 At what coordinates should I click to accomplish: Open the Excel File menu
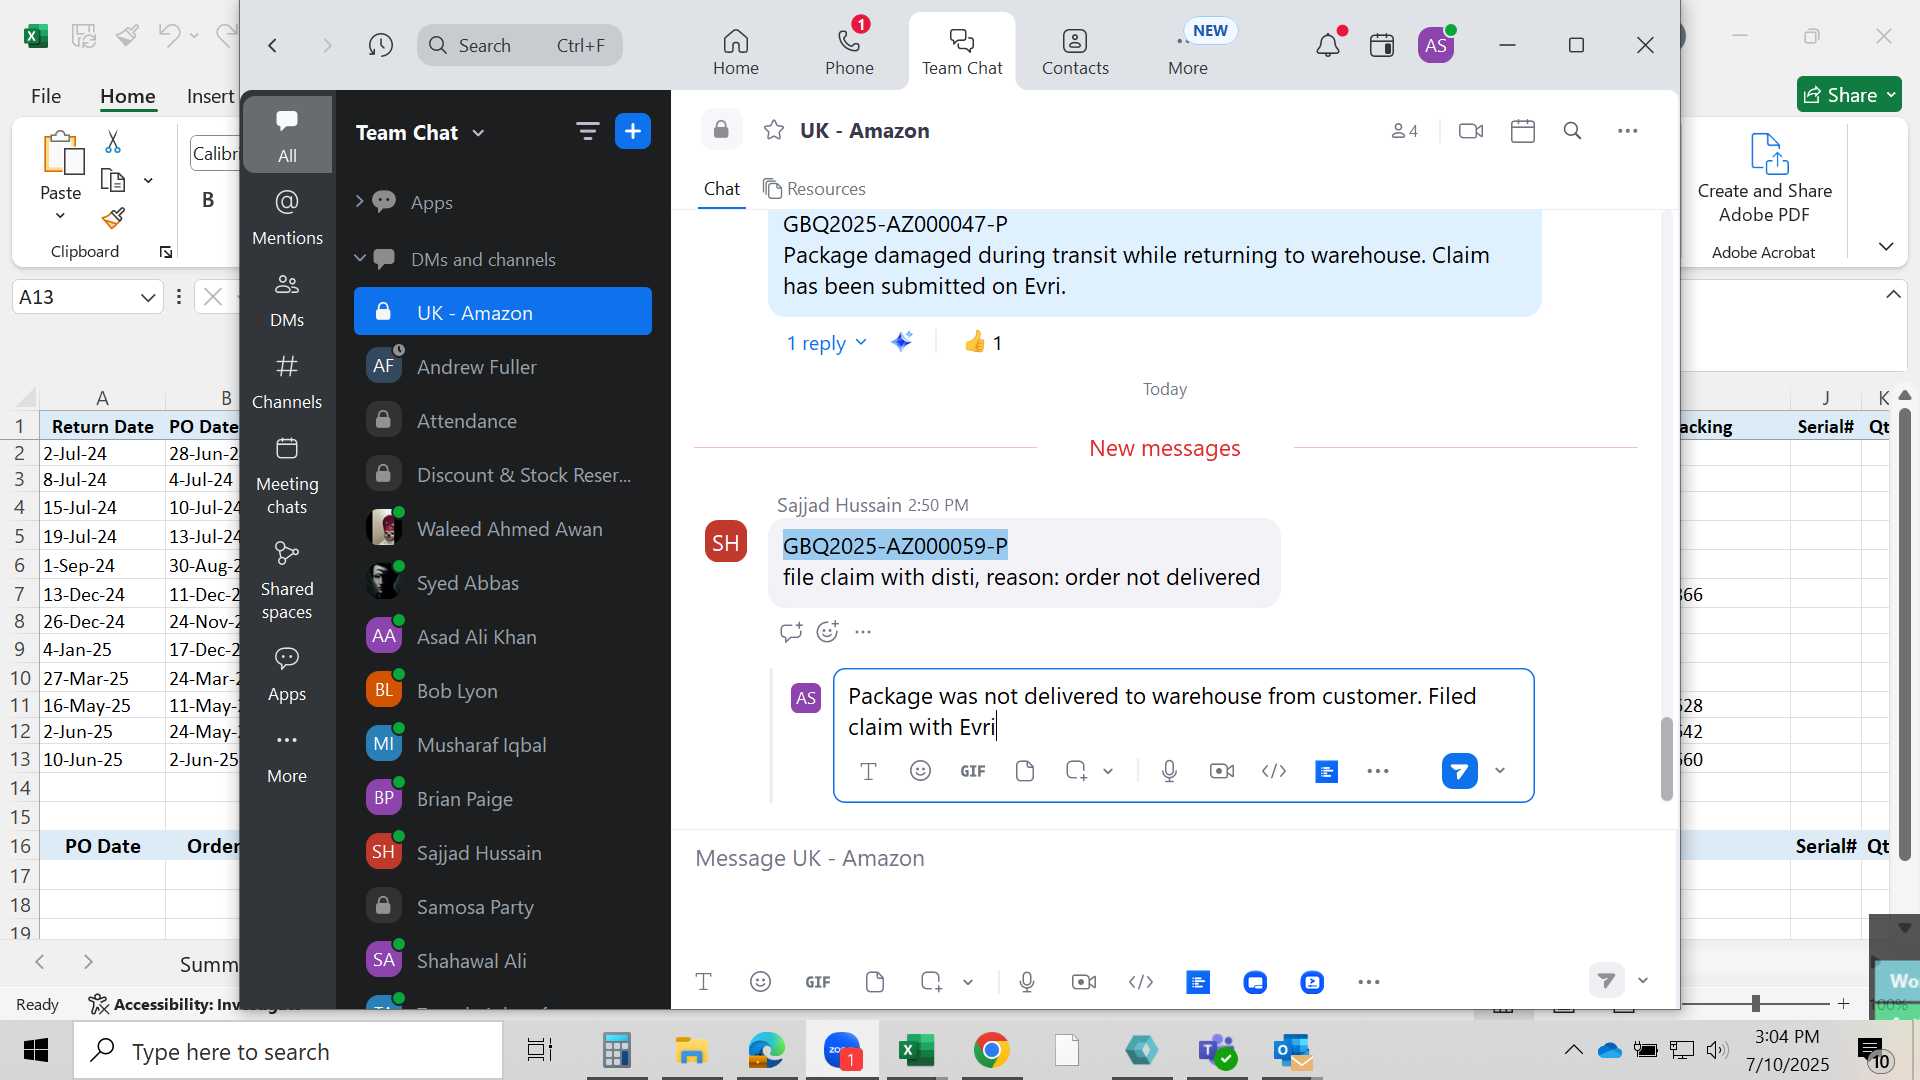pyautogui.click(x=45, y=96)
